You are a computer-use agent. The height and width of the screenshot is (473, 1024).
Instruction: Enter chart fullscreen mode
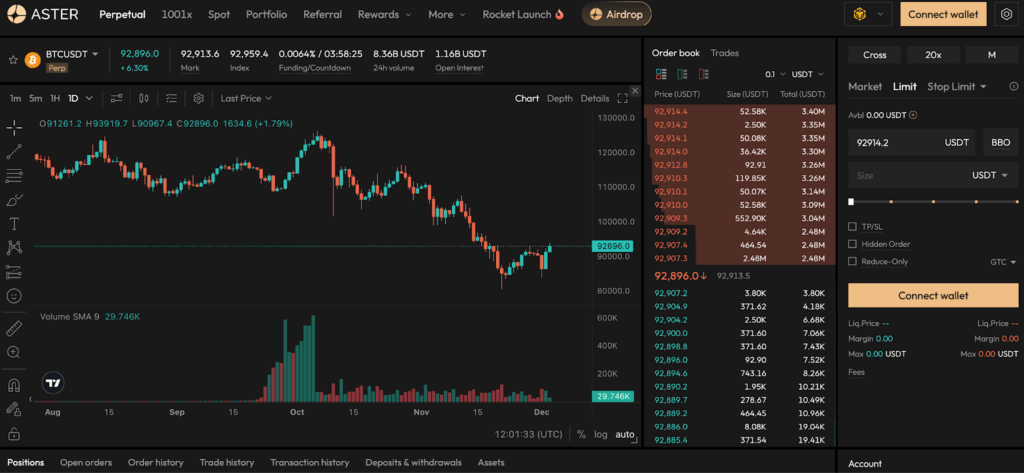click(x=622, y=98)
